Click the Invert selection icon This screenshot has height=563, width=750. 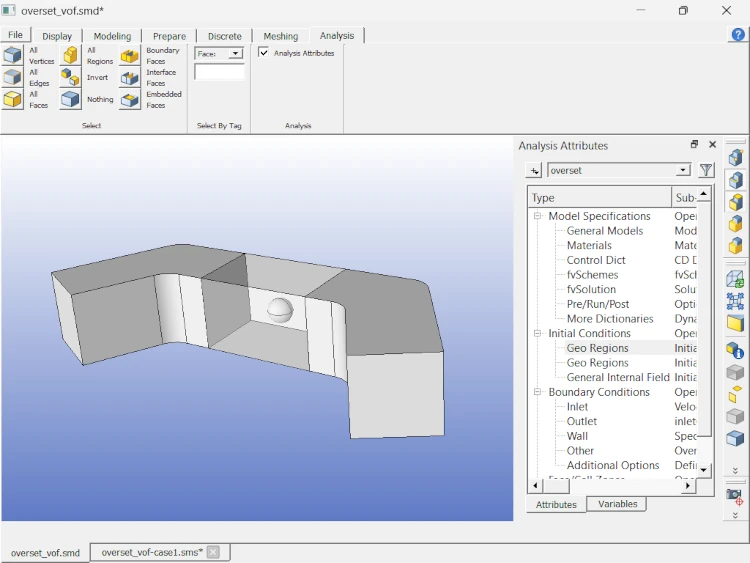70,77
